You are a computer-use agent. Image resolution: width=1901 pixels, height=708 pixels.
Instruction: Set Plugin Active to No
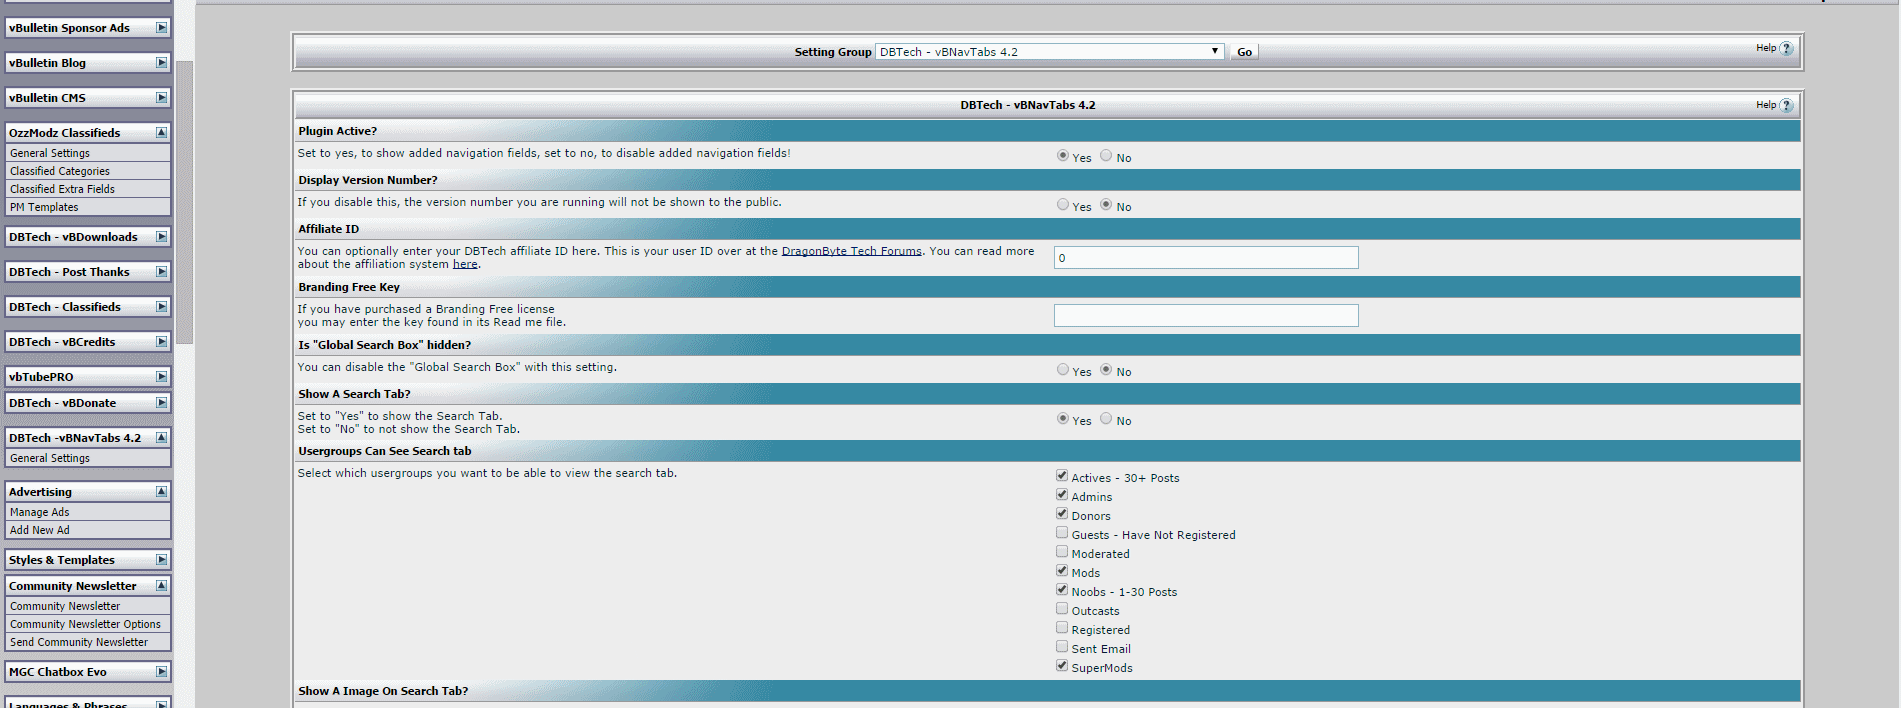(x=1106, y=156)
